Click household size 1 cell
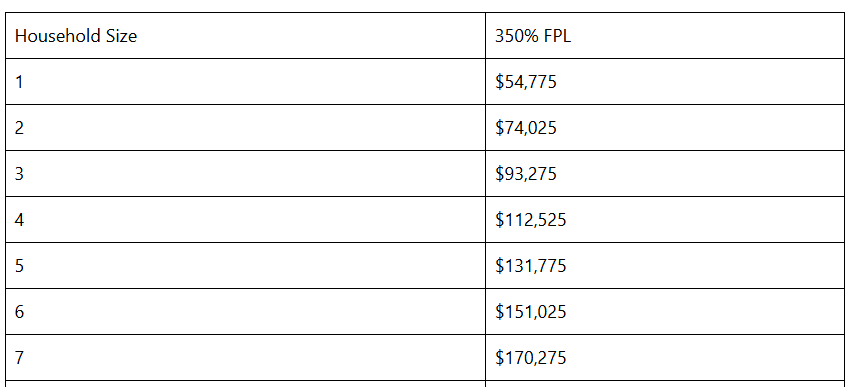This screenshot has width=852, height=387. (245, 82)
